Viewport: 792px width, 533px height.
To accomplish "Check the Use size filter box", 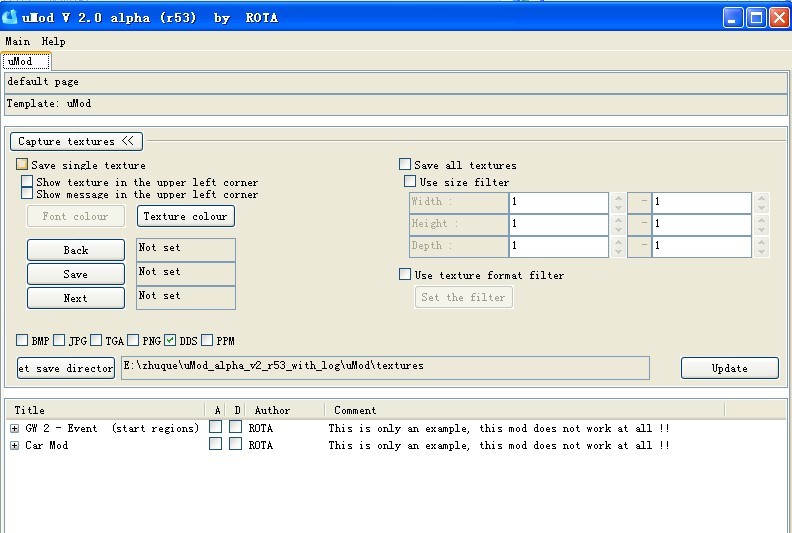I will [410, 182].
